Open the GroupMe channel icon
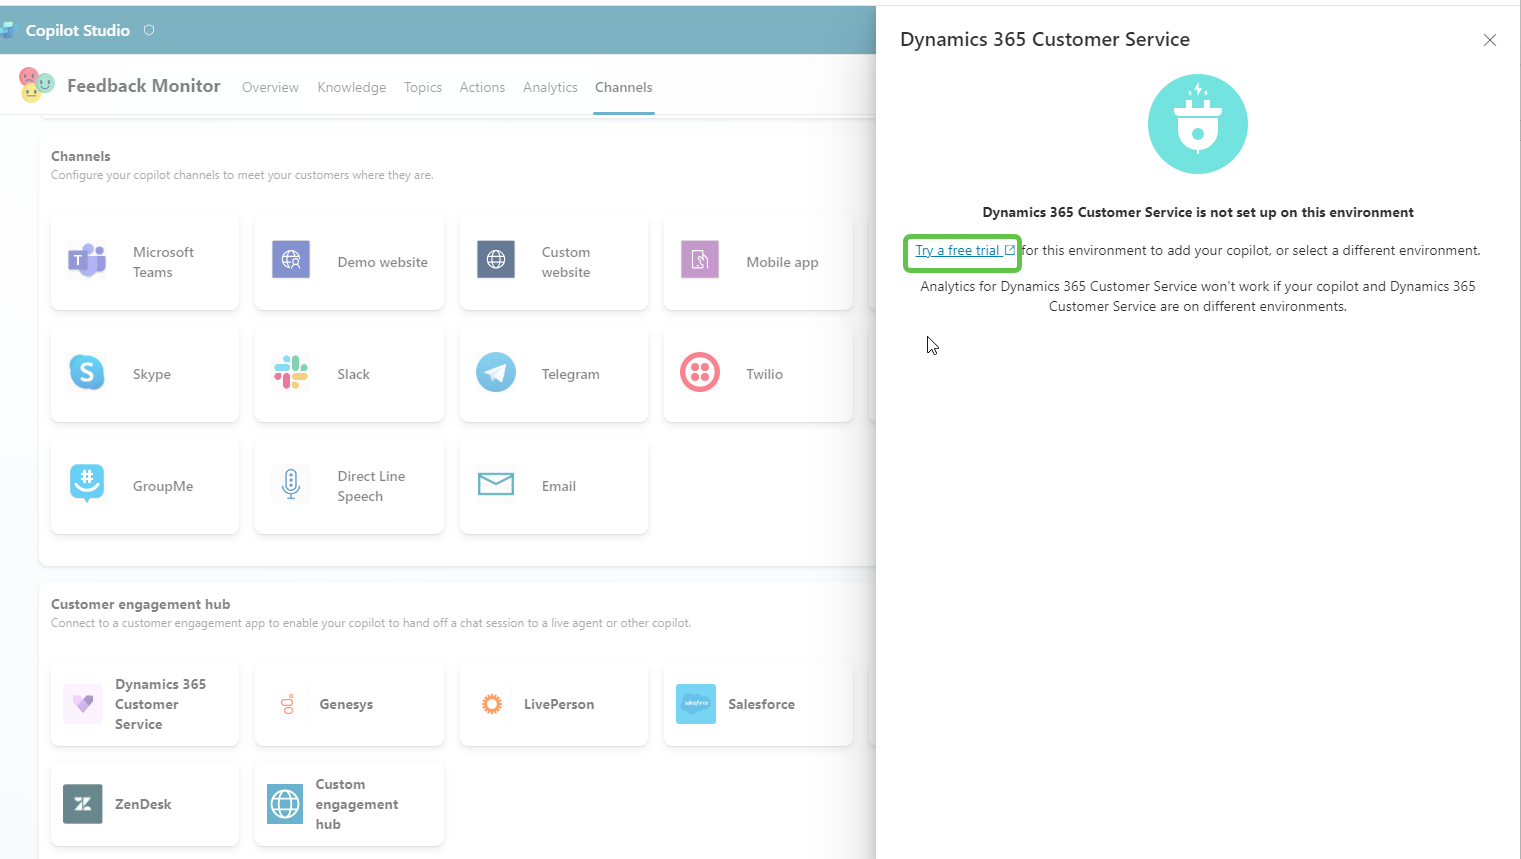 [x=87, y=485]
